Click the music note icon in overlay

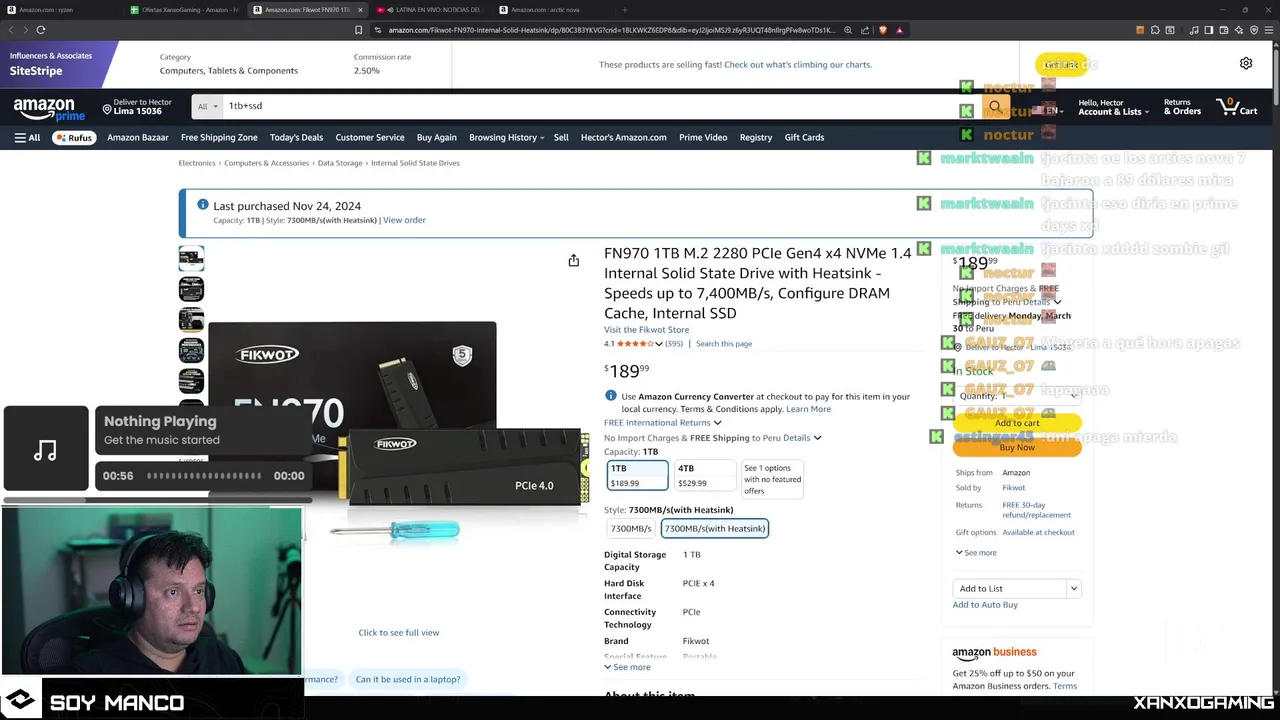coord(45,450)
